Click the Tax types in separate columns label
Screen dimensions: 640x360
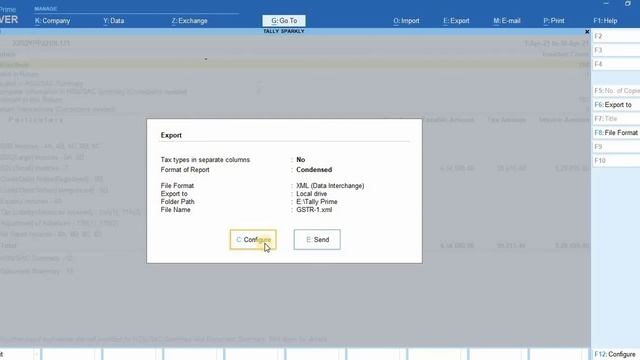[x=205, y=160]
